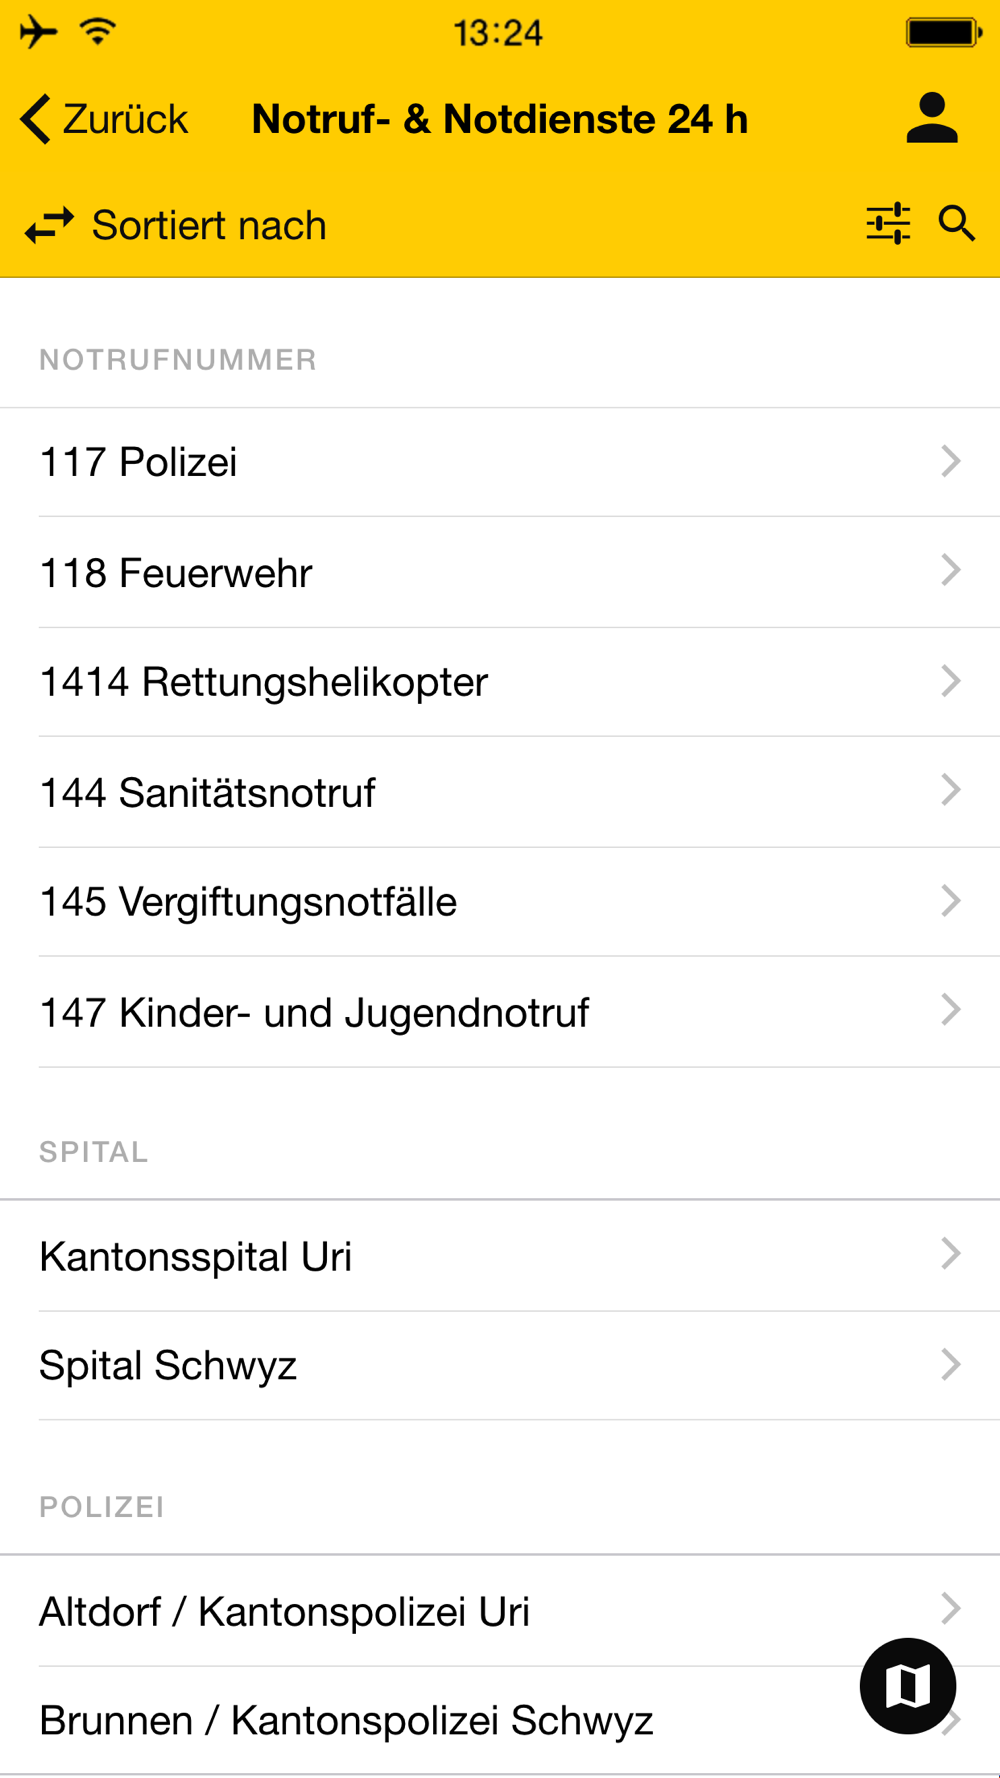Select Altdorf / Kantonspolizei Uri
Screen dimensions: 1000x1778
pyautogui.click(x=500, y=1611)
